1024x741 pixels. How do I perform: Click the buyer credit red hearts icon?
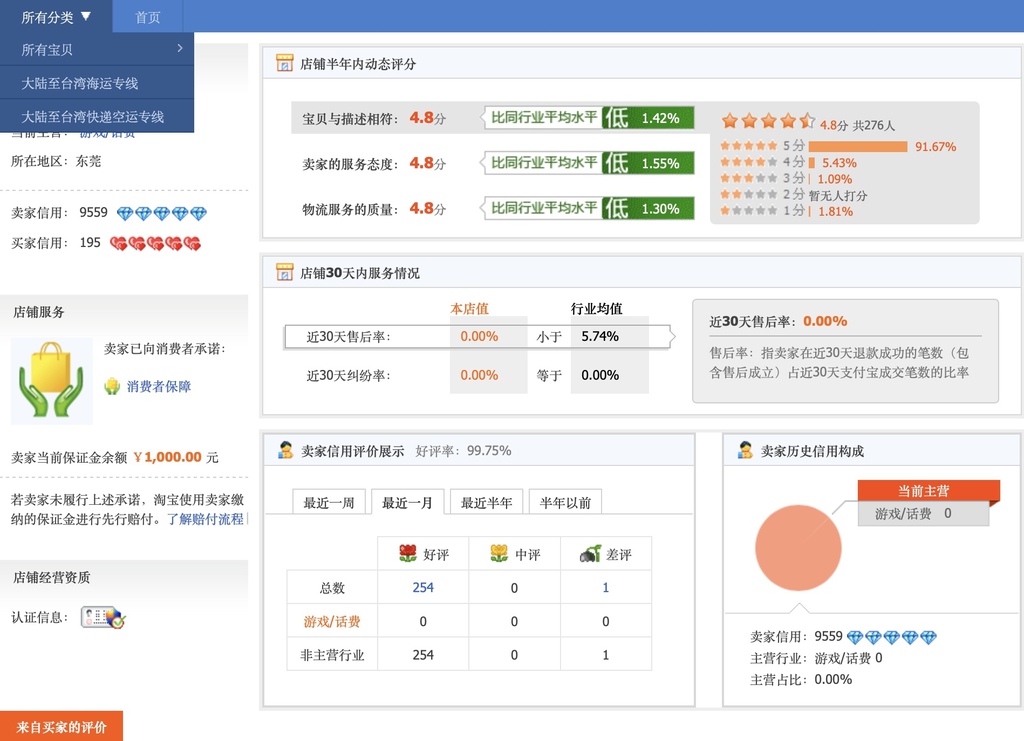click(155, 243)
